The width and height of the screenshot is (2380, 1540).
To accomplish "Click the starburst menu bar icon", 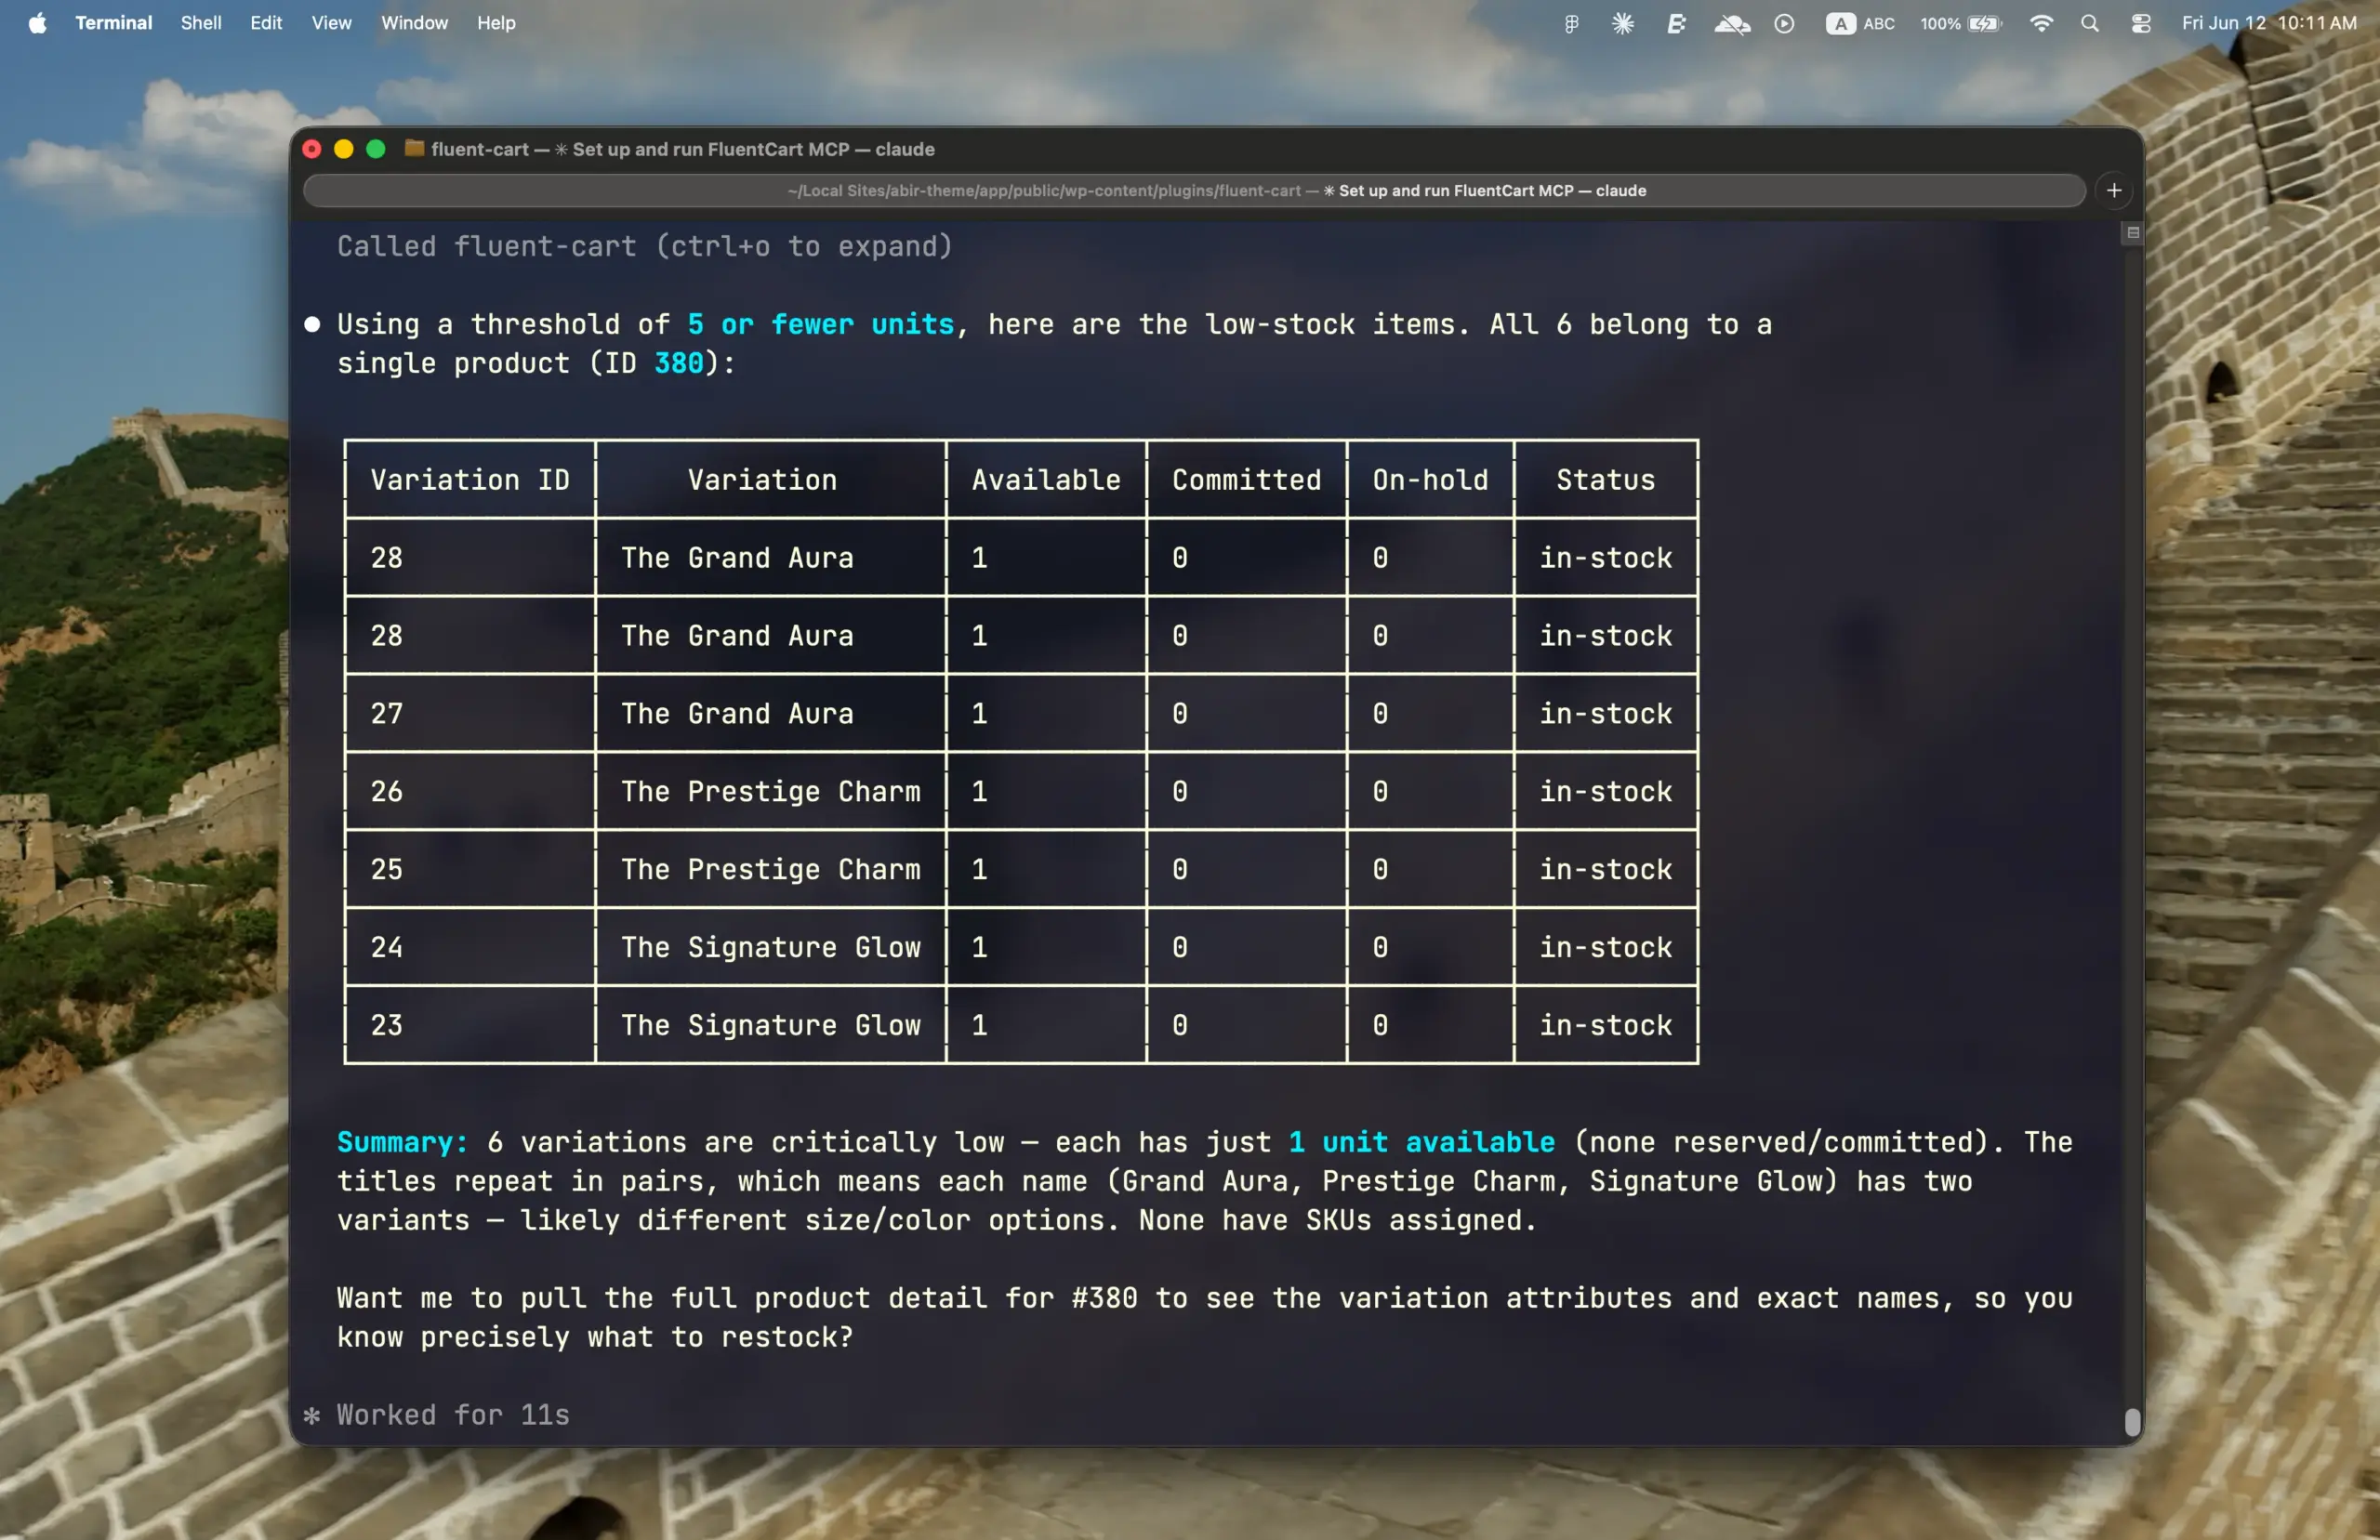I will tap(1623, 23).
